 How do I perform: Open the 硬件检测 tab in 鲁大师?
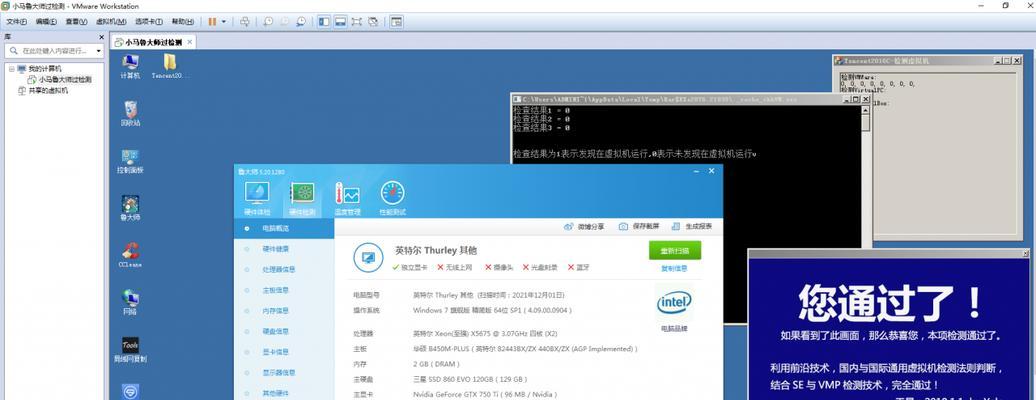tap(302, 199)
